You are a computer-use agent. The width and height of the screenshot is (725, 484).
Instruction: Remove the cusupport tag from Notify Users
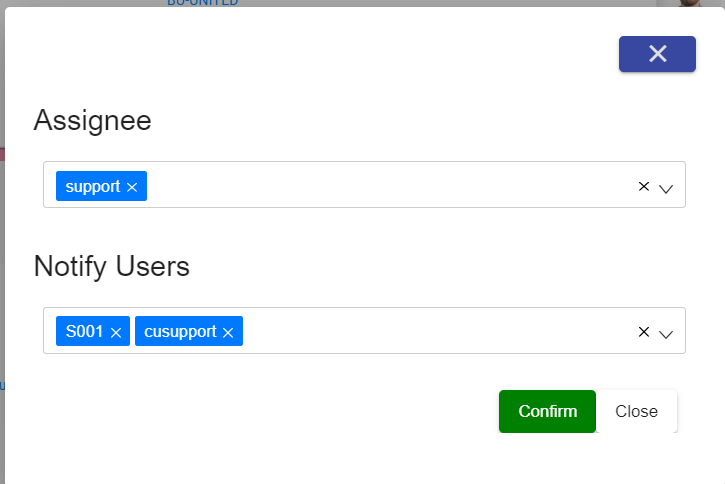pyautogui.click(x=228, y=333)
